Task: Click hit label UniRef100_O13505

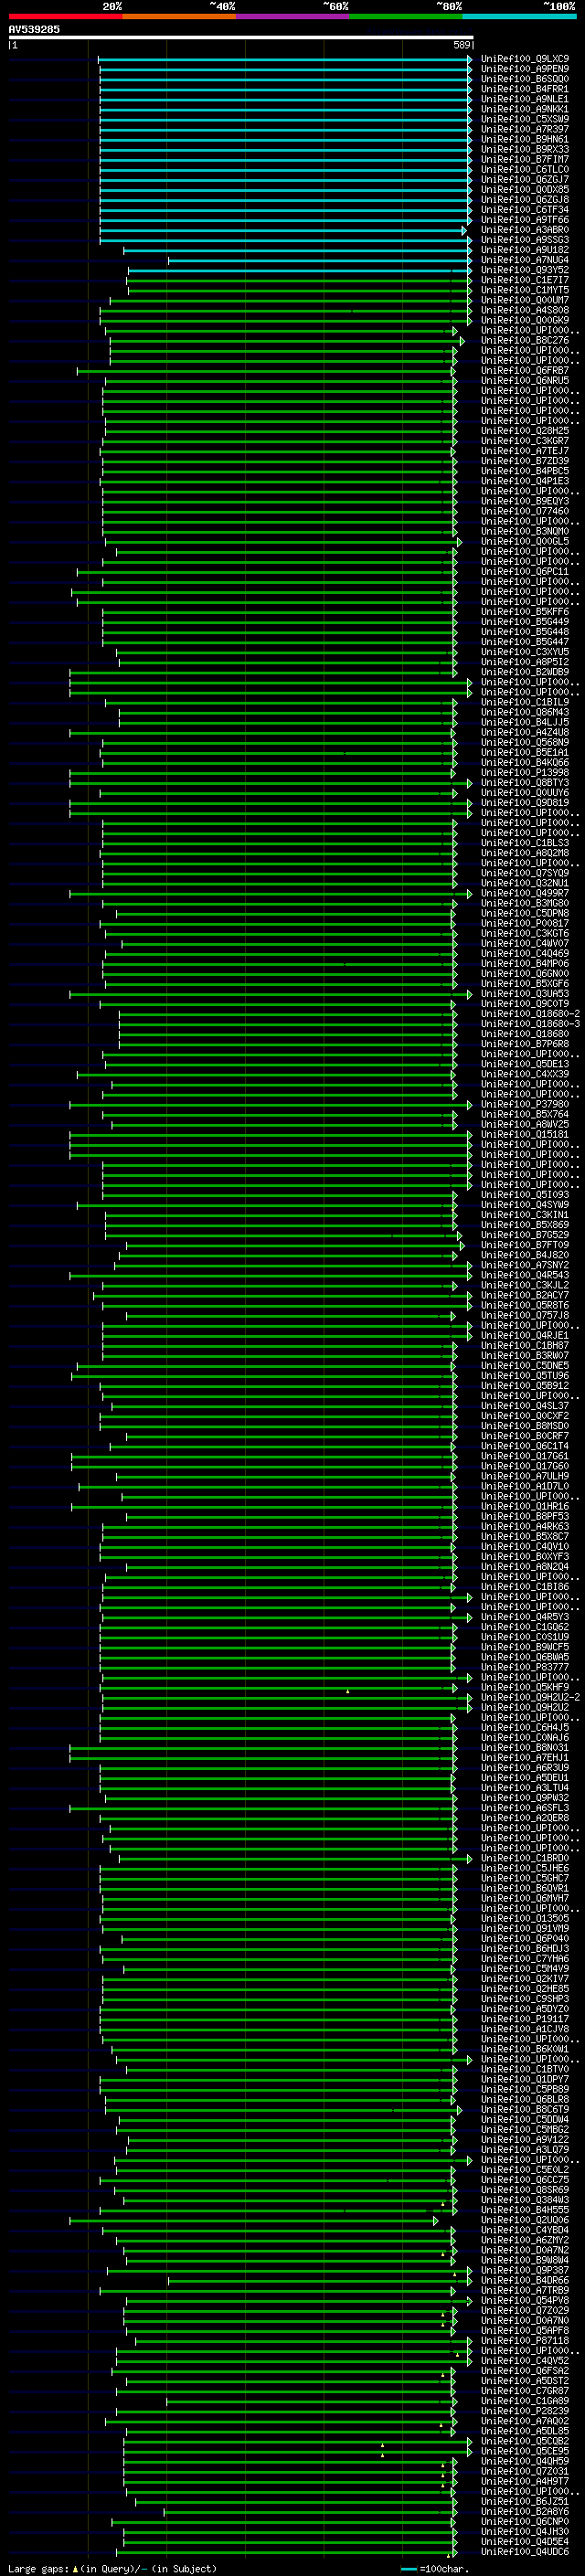Action: click(525, 1919)
